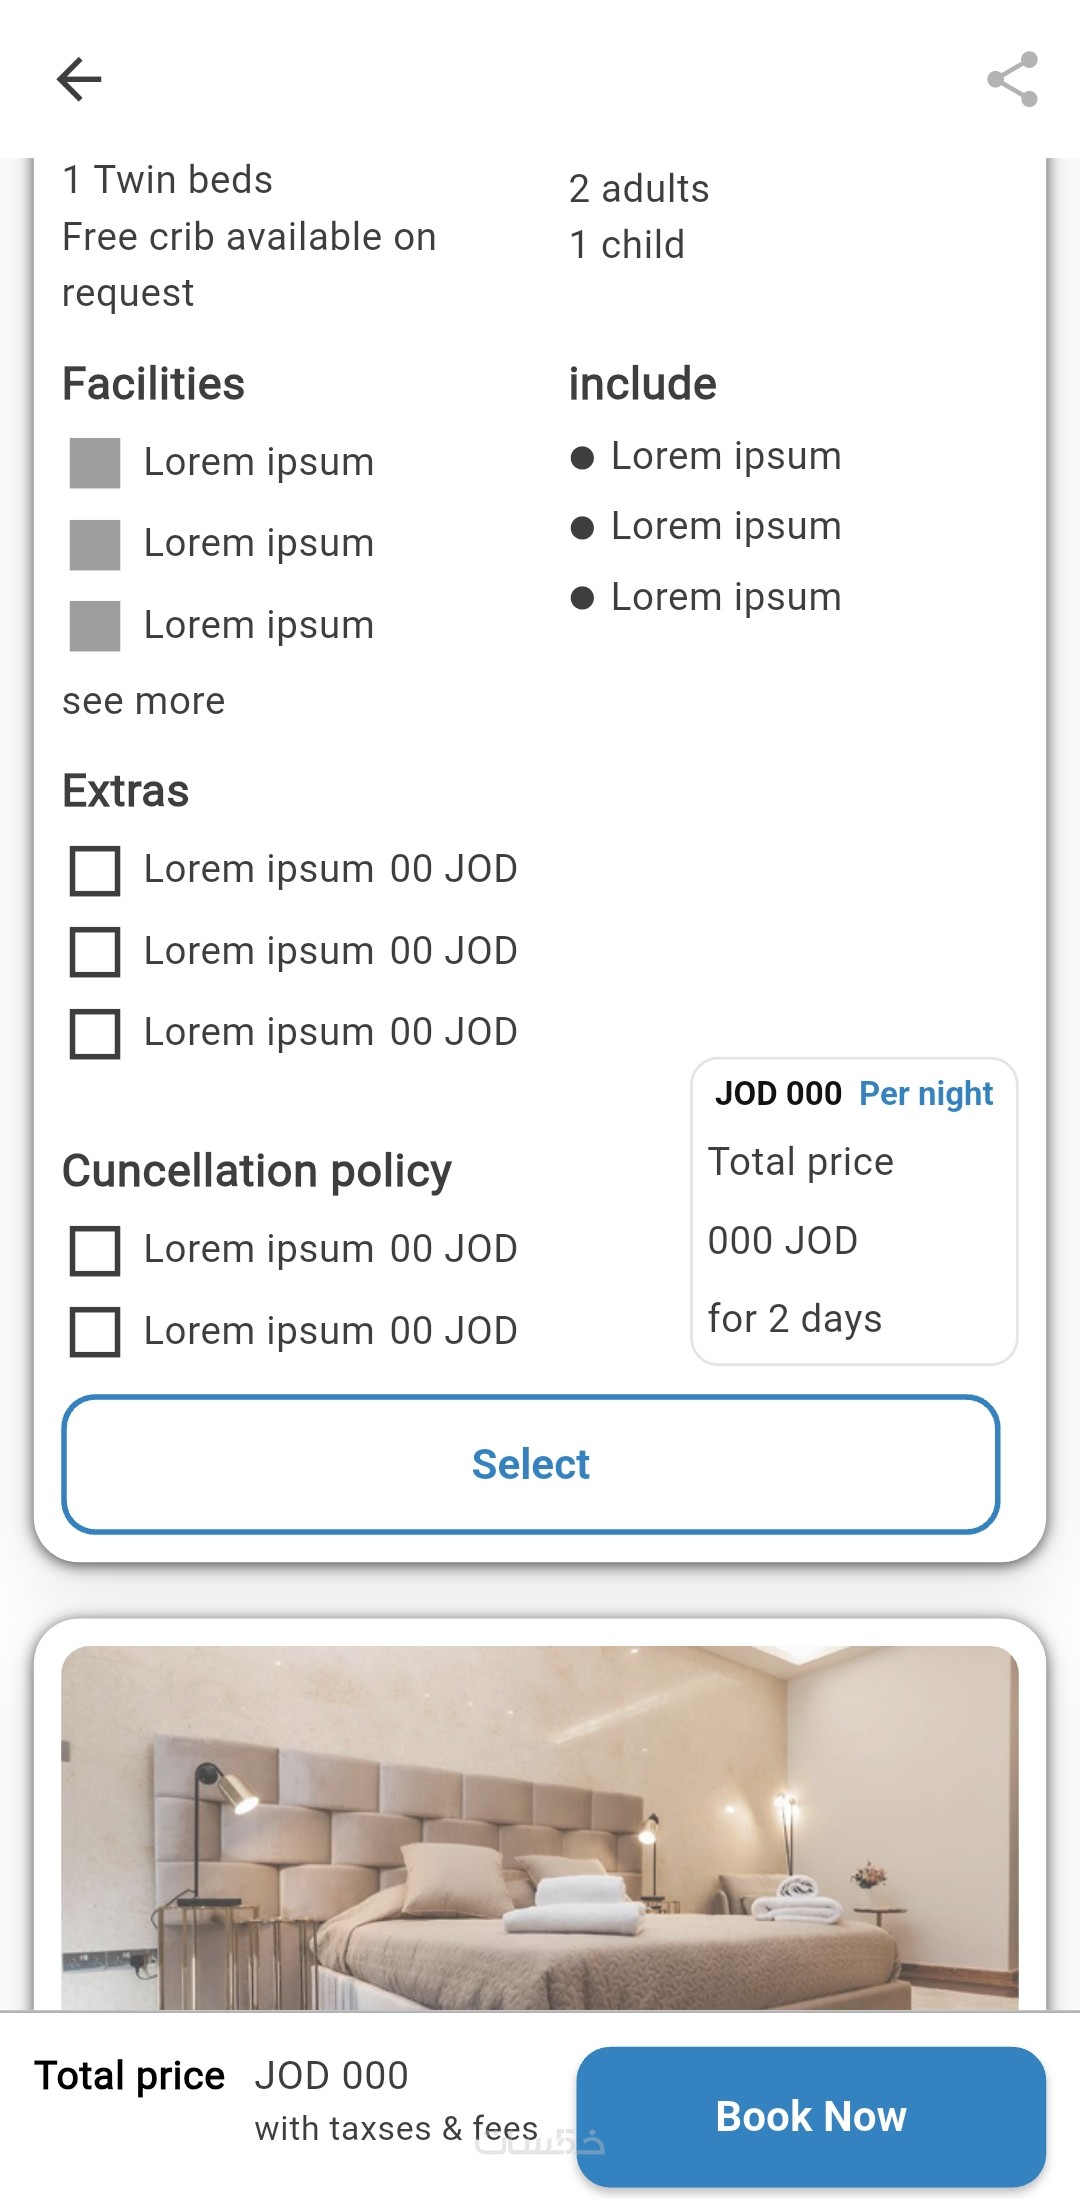Click the third bullet under include
Image resolution: width=1080 pixels, height=2199 pixels.
[x=582, y=598]
